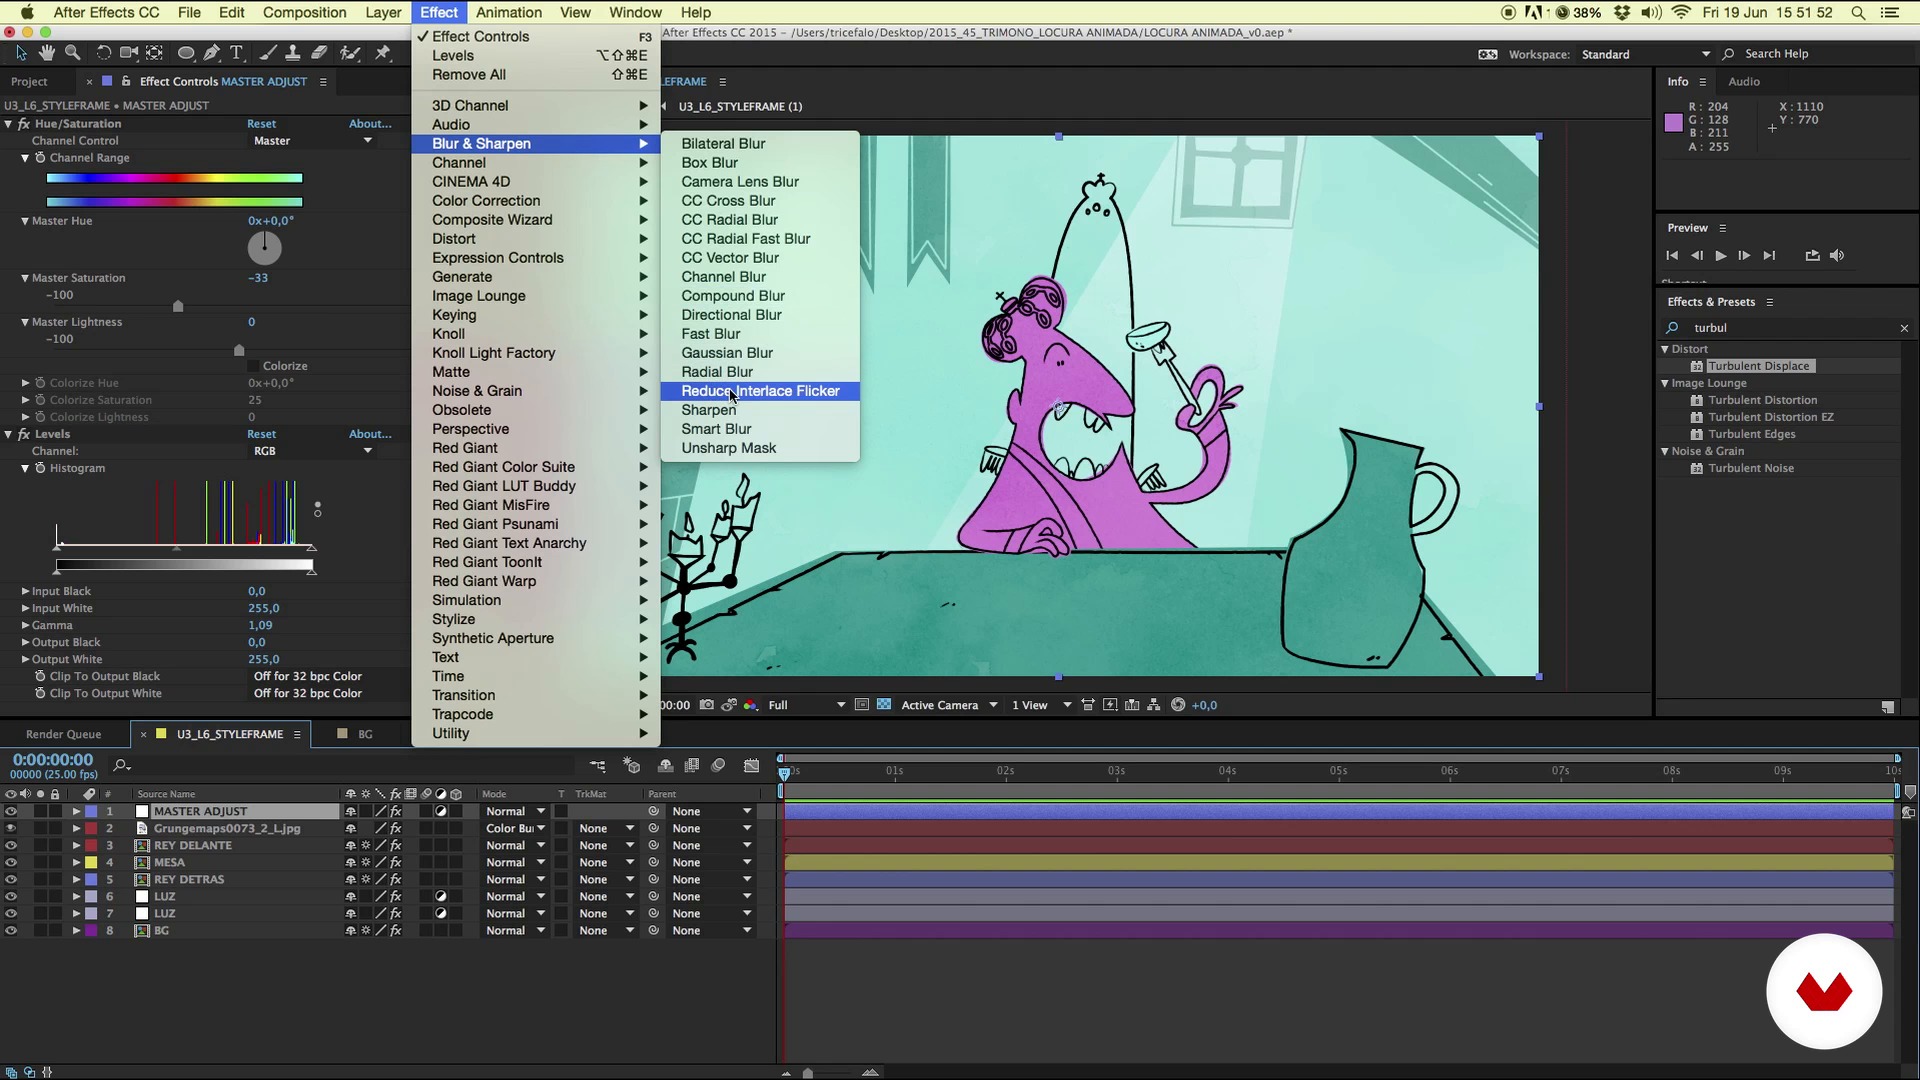Select the Pen tool
The image size is (1920, 1080).
pyautogui.click(x=212, y=53)
